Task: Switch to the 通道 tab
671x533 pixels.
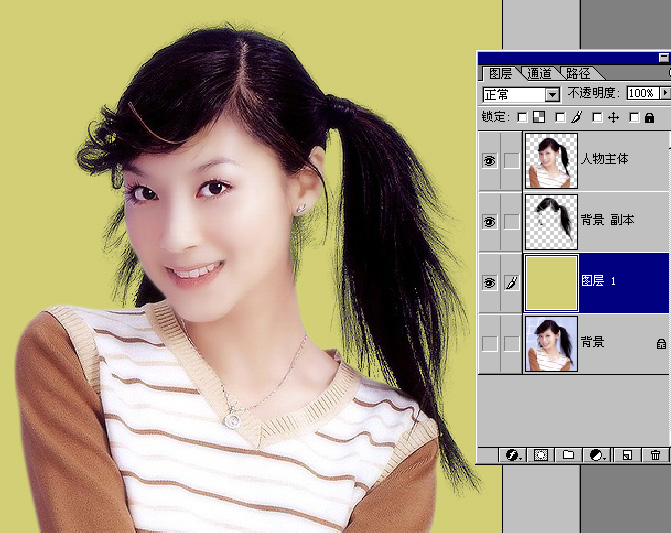Action: 539,74
